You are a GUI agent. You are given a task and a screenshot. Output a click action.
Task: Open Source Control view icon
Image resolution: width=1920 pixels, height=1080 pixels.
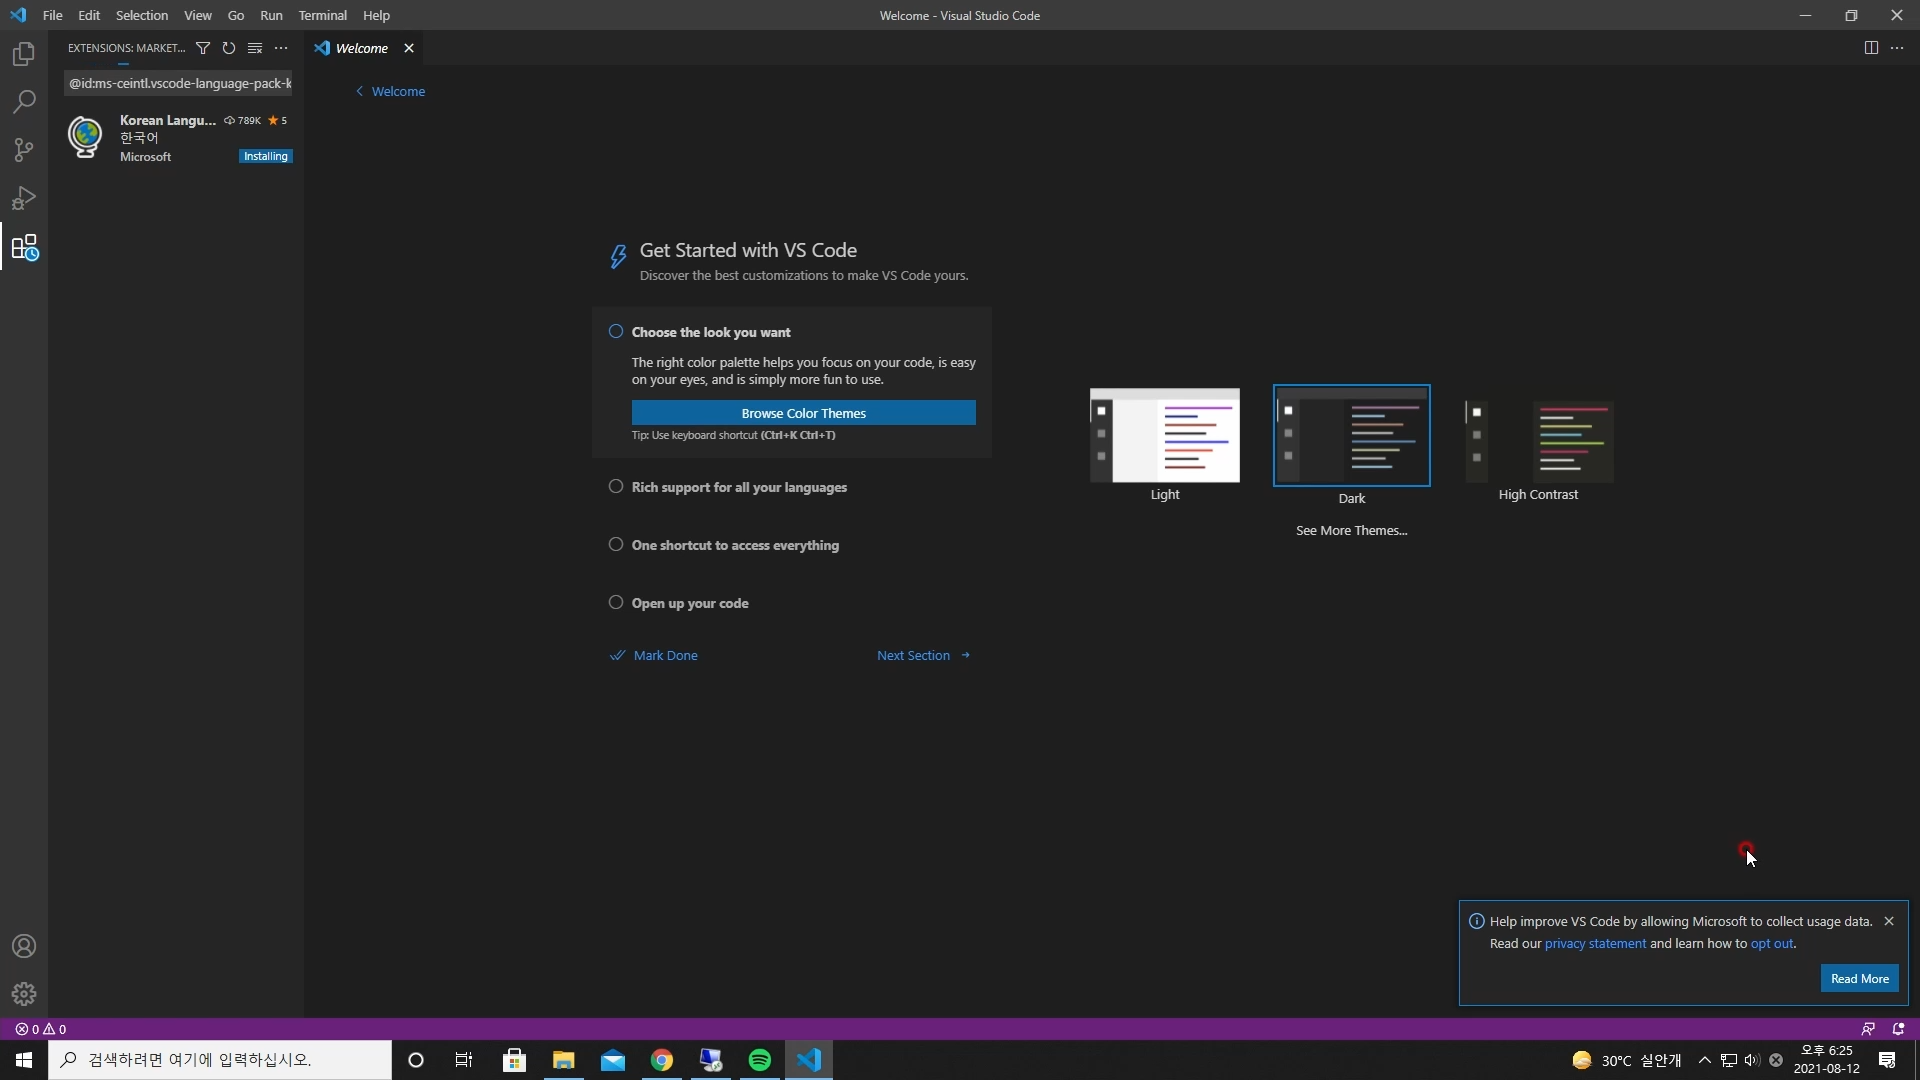[24, 150]
